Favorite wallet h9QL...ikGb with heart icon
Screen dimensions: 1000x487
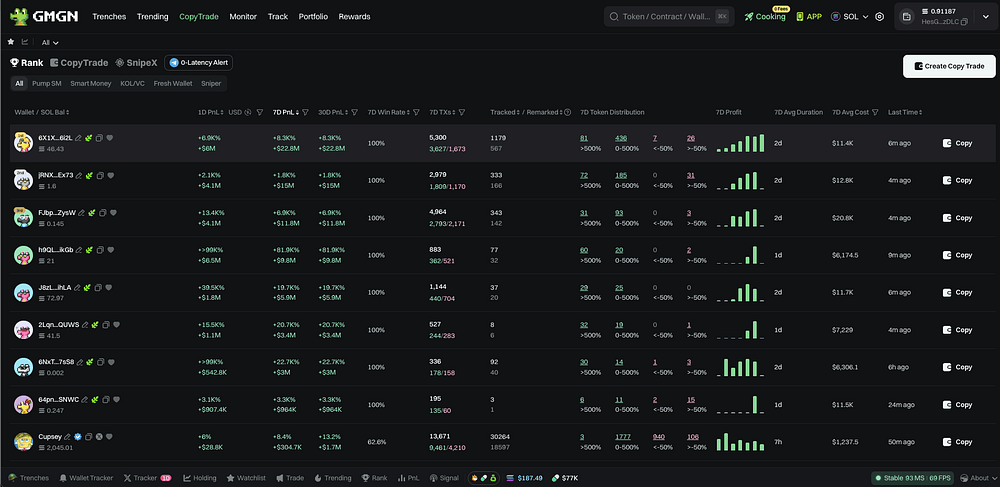tap(109, 249)
